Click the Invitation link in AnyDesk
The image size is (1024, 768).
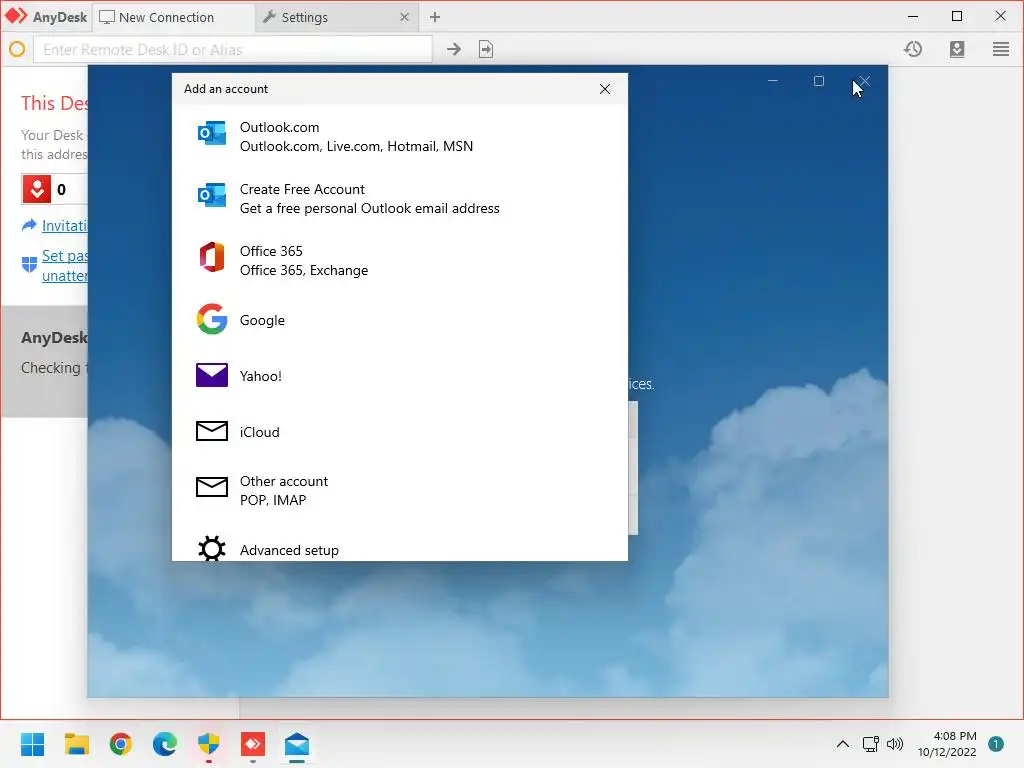point(64,226)
